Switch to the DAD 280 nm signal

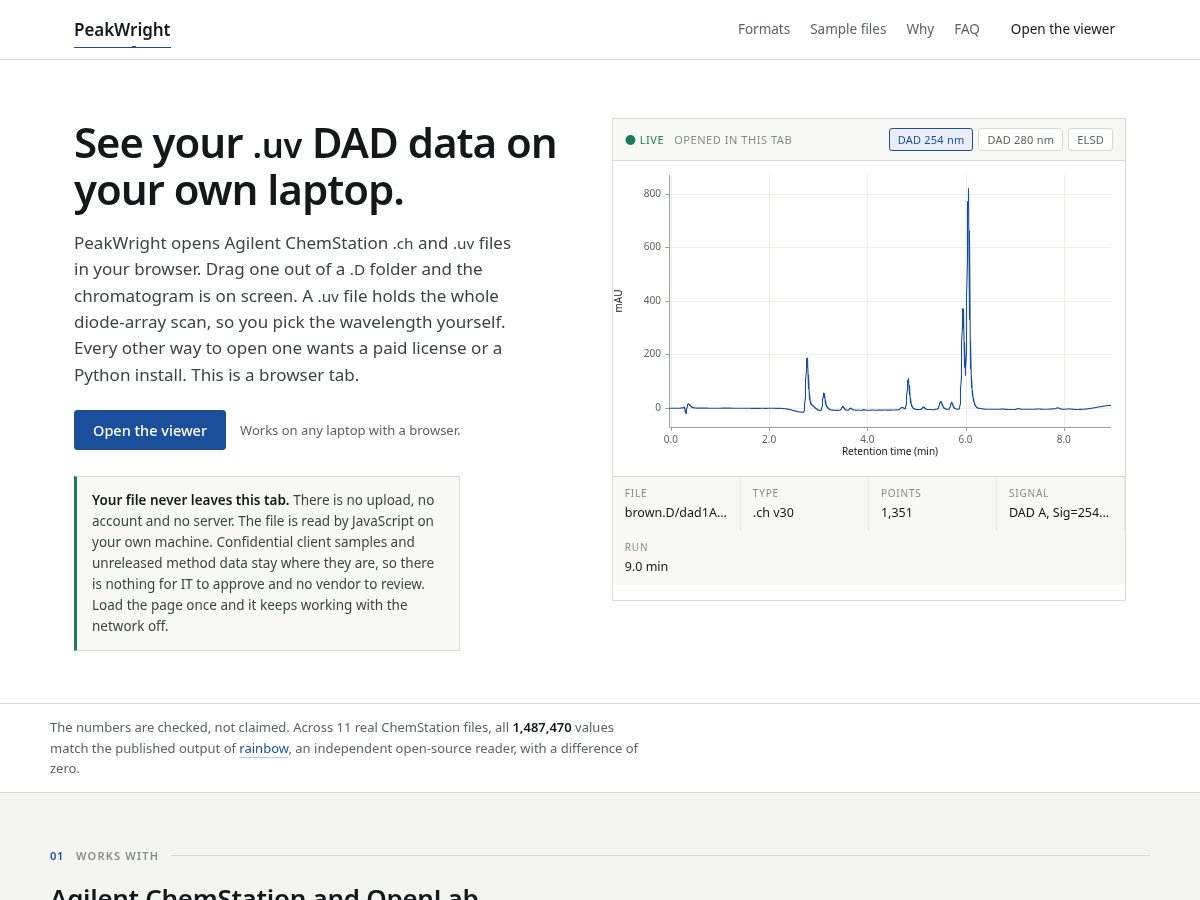click(1020, 140)
